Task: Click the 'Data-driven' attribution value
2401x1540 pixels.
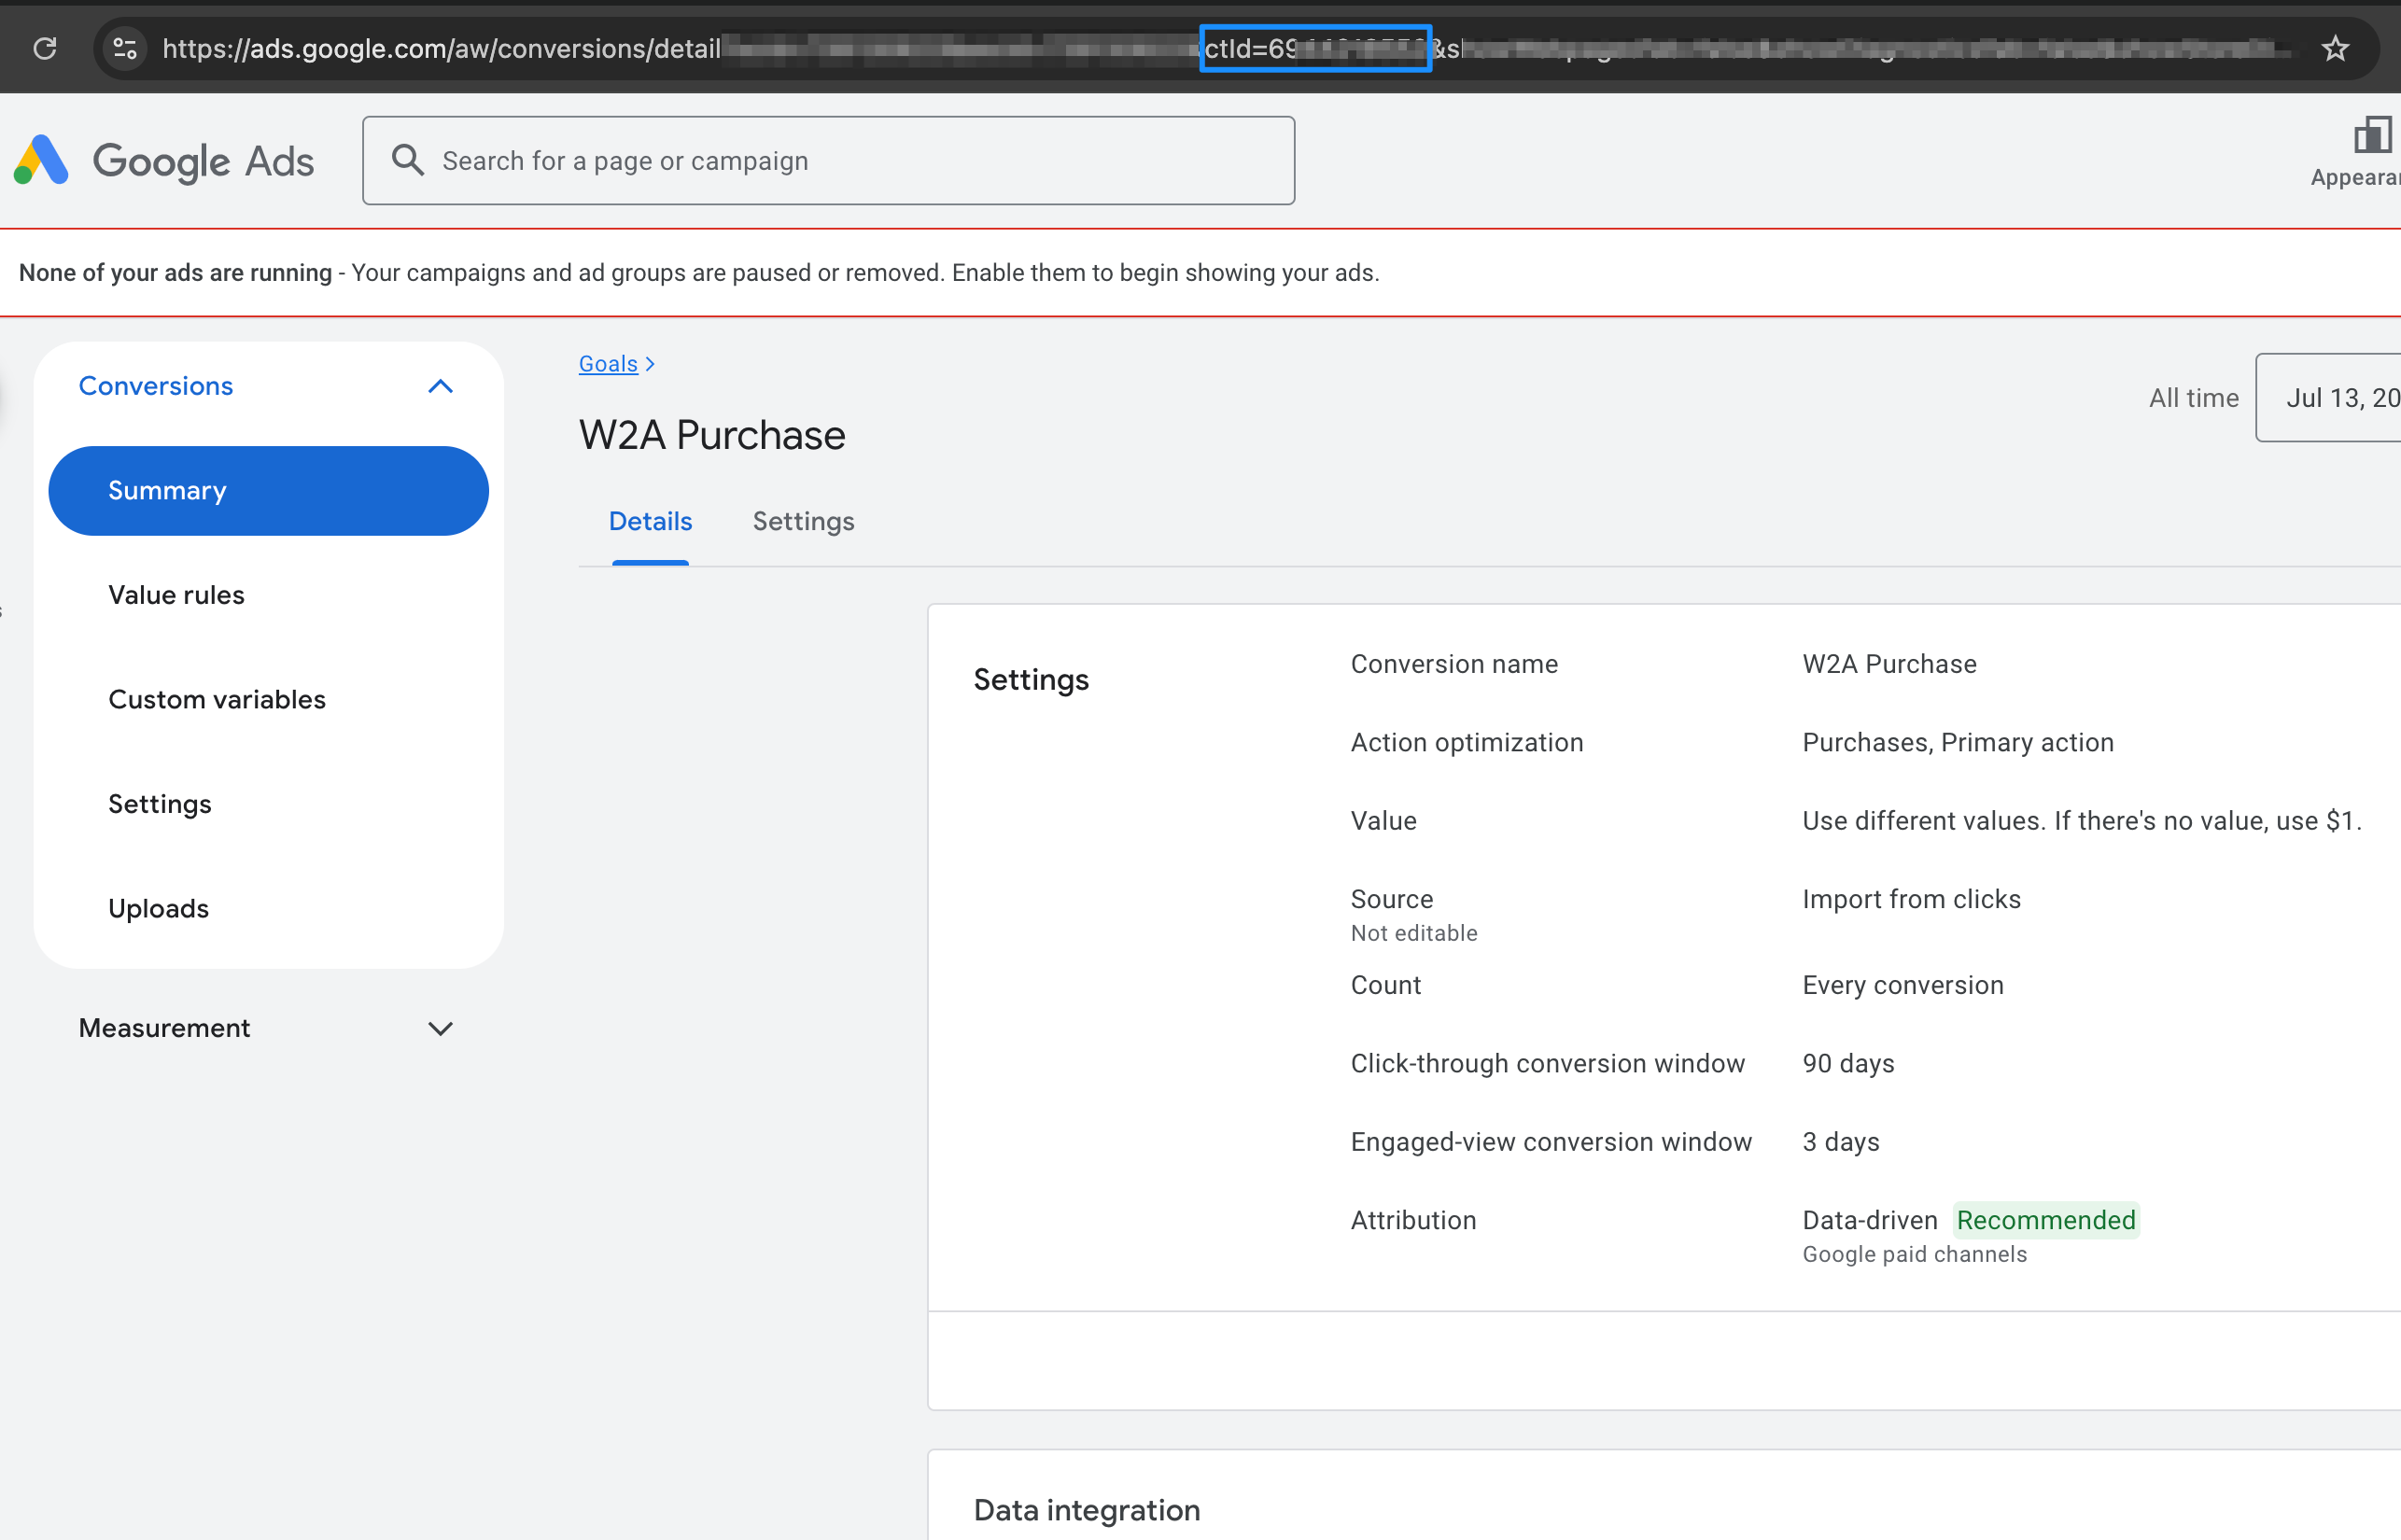Action: point(1869,1220)
